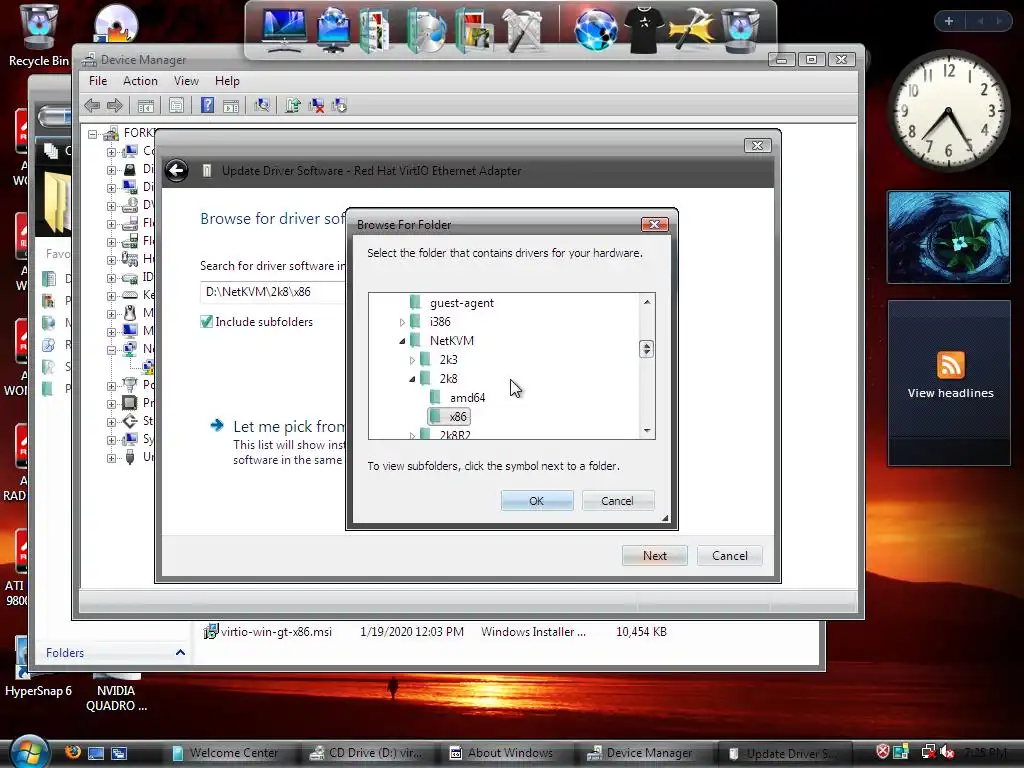1024x768 pixels.
Task: Toggle the Include subfolders checkbox
Action: tap(206, 321)
